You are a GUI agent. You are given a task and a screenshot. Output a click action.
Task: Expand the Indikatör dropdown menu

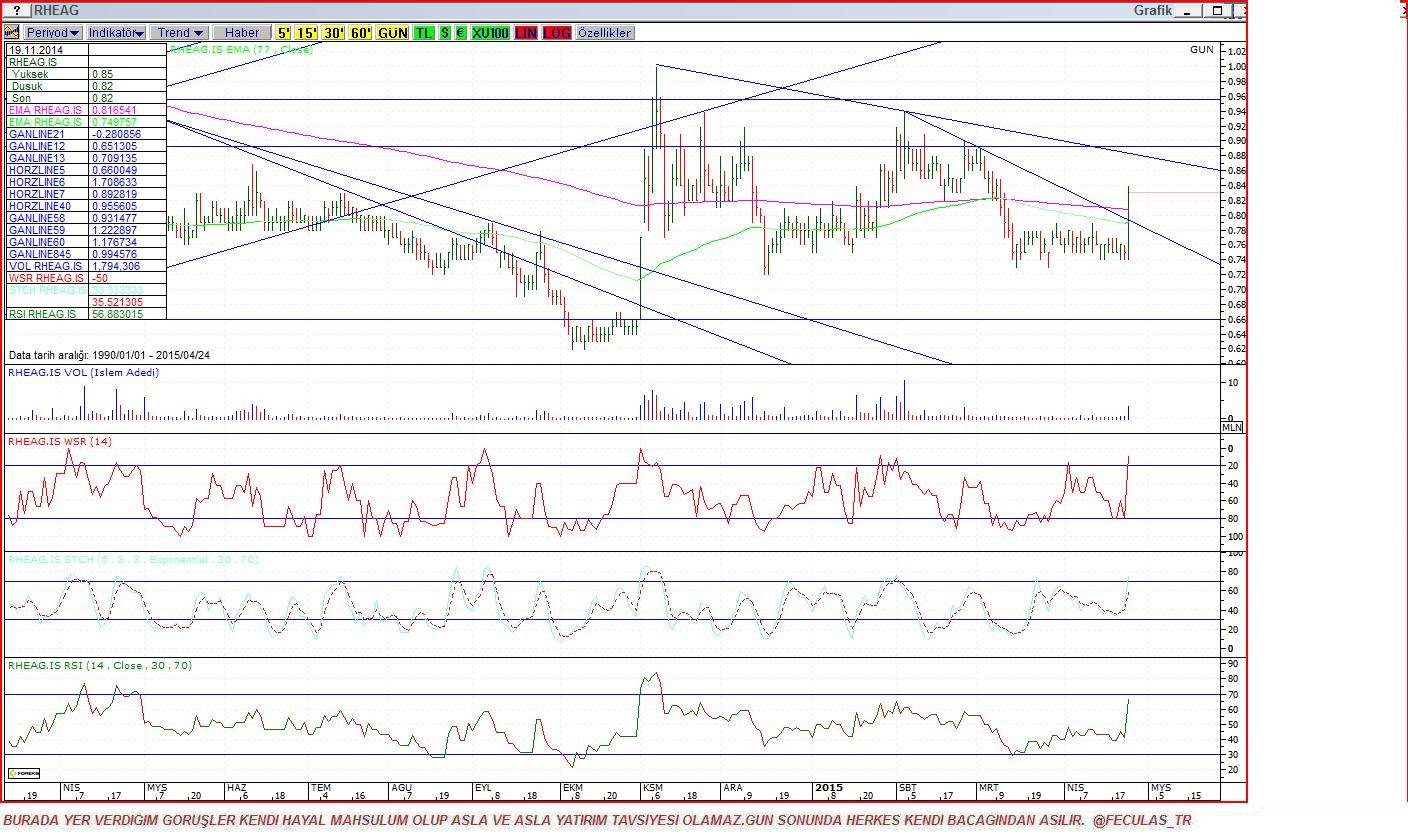click(x=116, y=33)
